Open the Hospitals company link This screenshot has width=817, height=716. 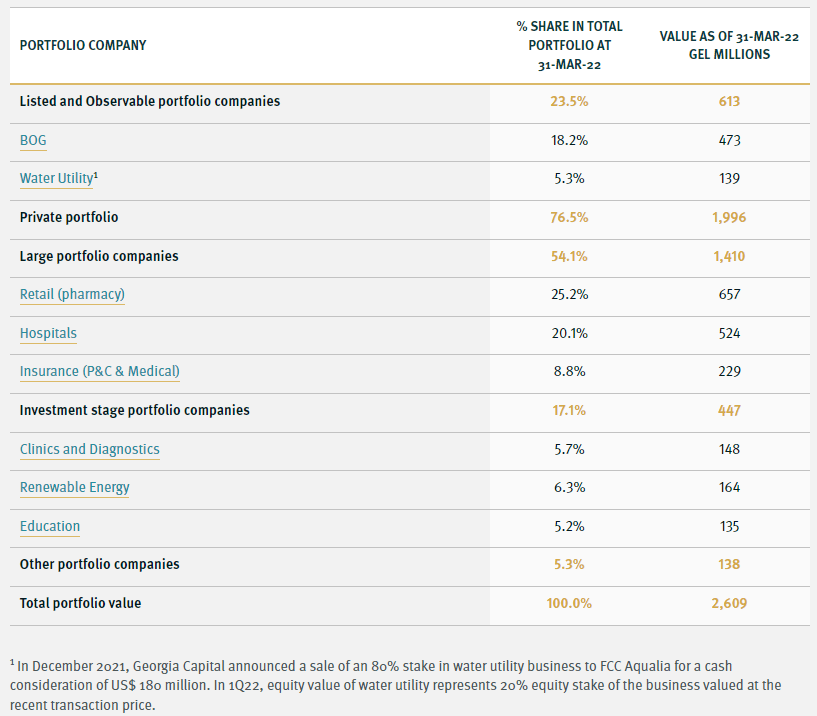pyautogui.click(x=48, y=333)
